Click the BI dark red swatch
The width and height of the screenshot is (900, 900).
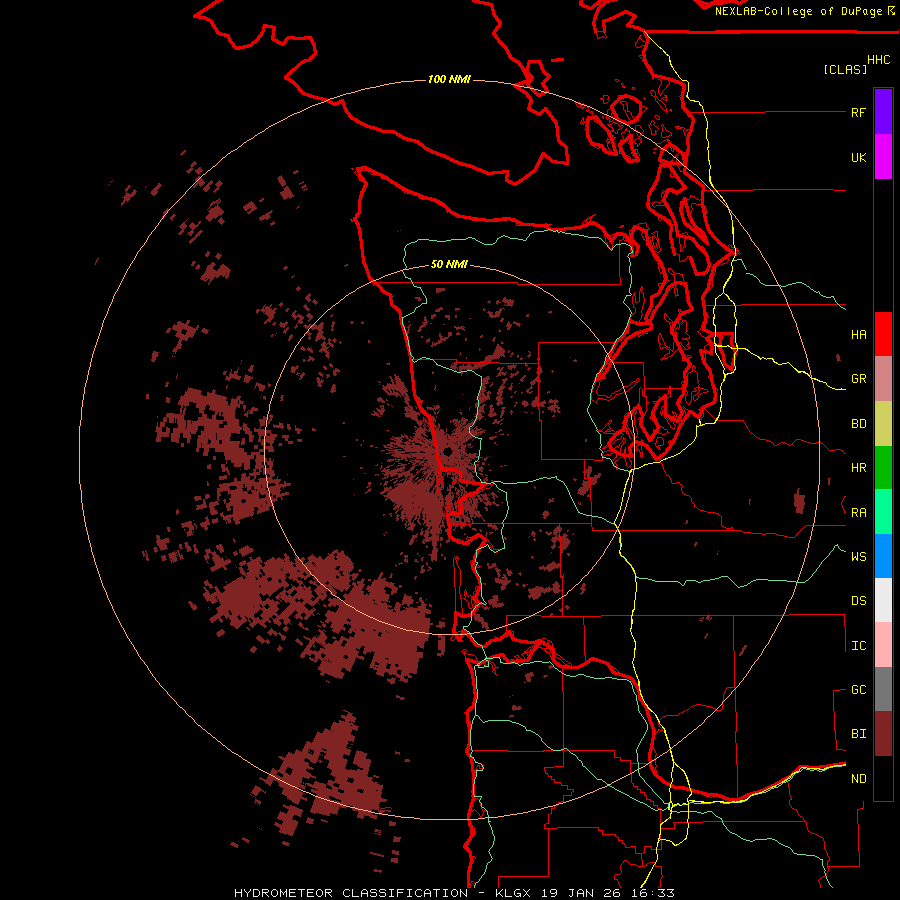pyautogui.click(x=883, y=734)
